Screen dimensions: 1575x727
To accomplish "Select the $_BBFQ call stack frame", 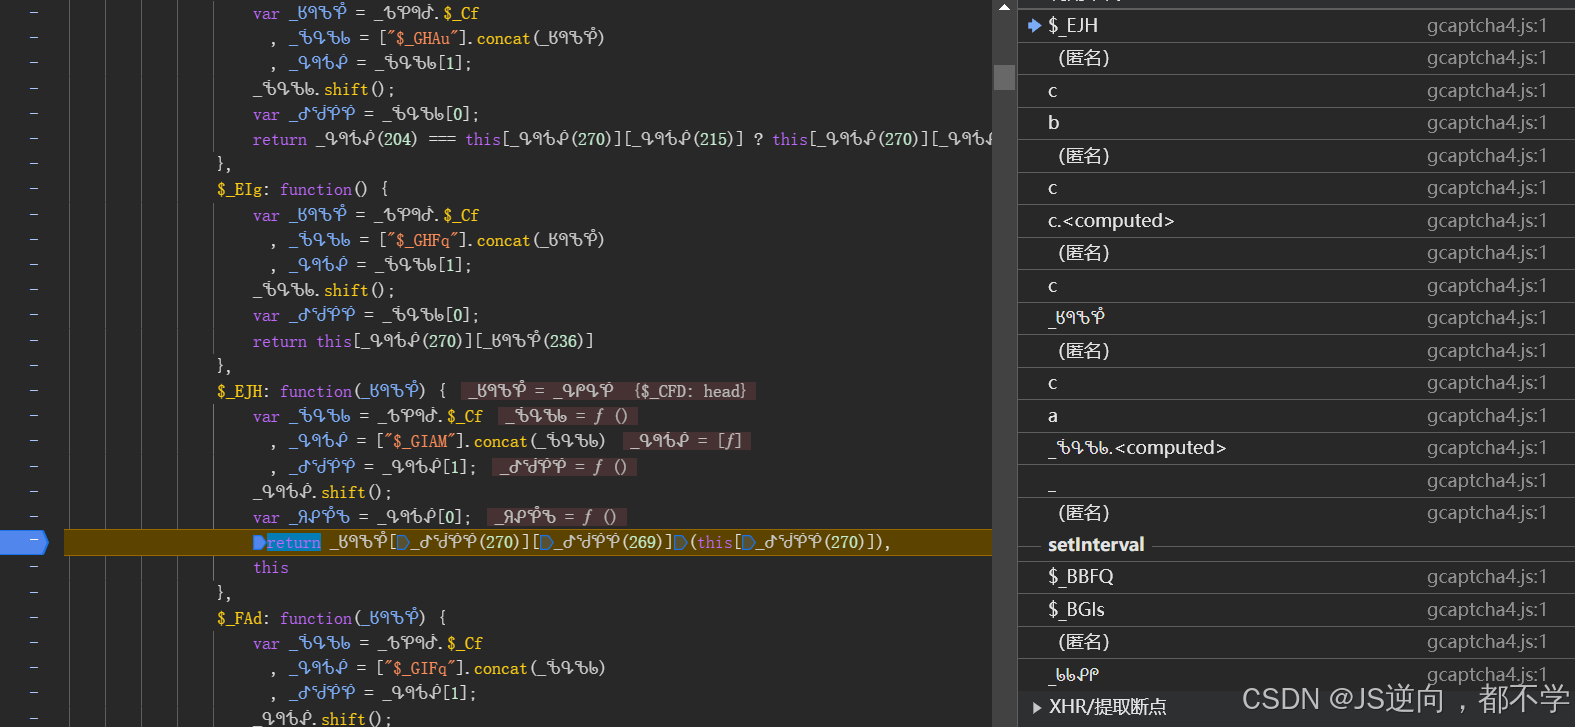I will (x=1296, y=577).
